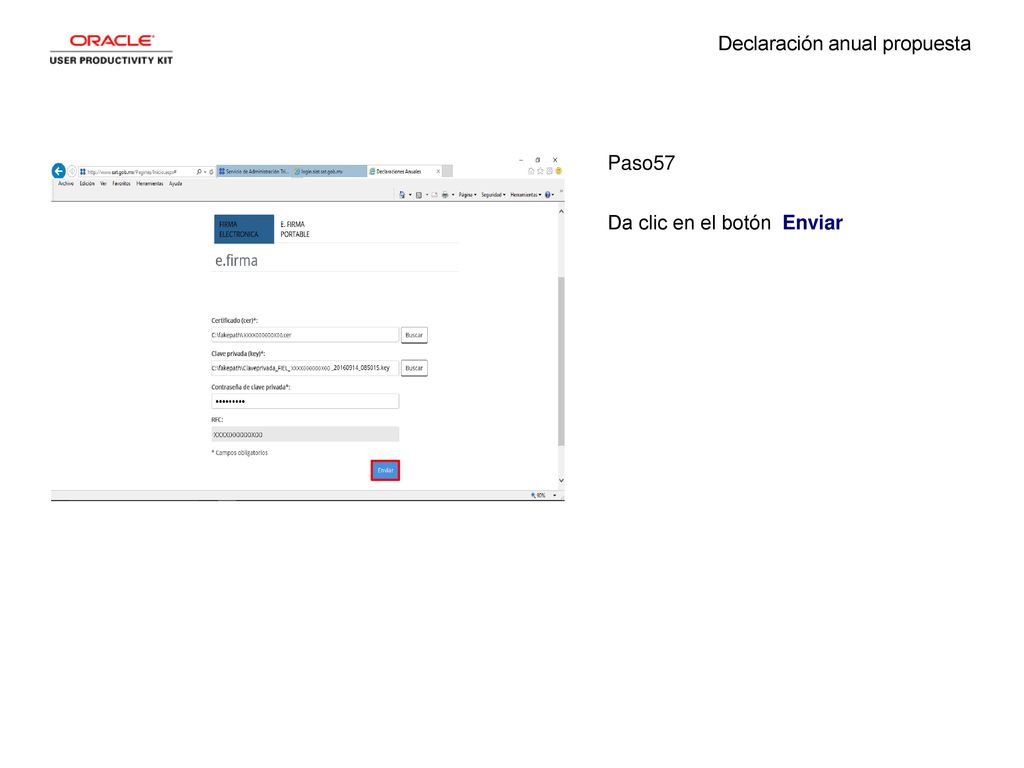Open the Ayuda menu
This screenshot has height=768, width=1024.
click(x=176, y=184)
